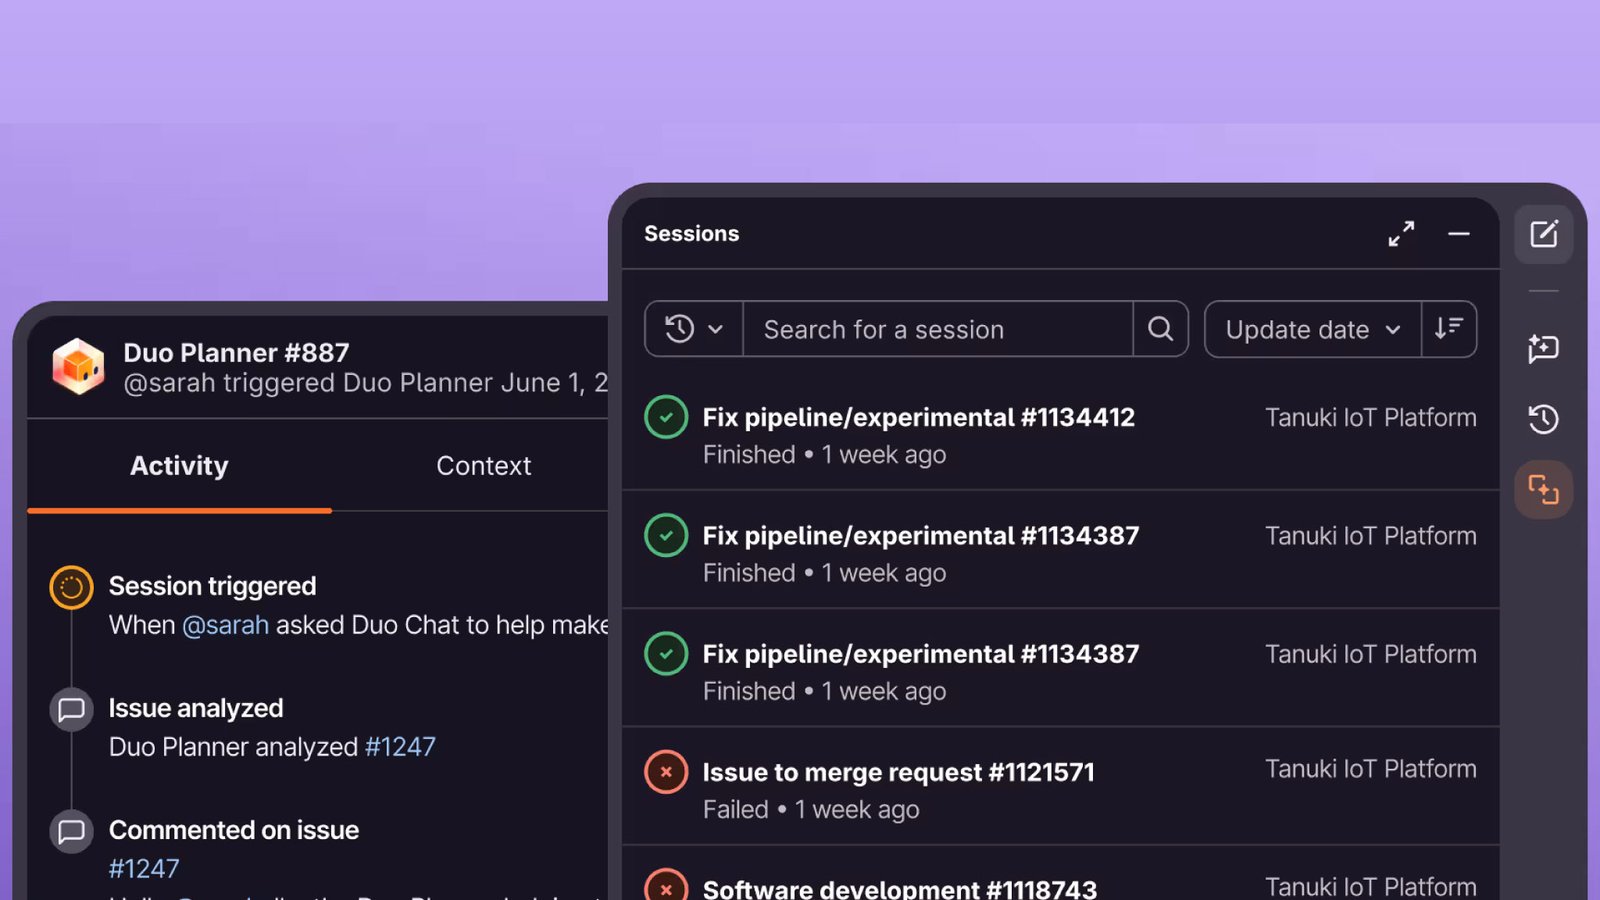
Task: Open the Update date sort dropdown
Action: tap(1311, 329)
